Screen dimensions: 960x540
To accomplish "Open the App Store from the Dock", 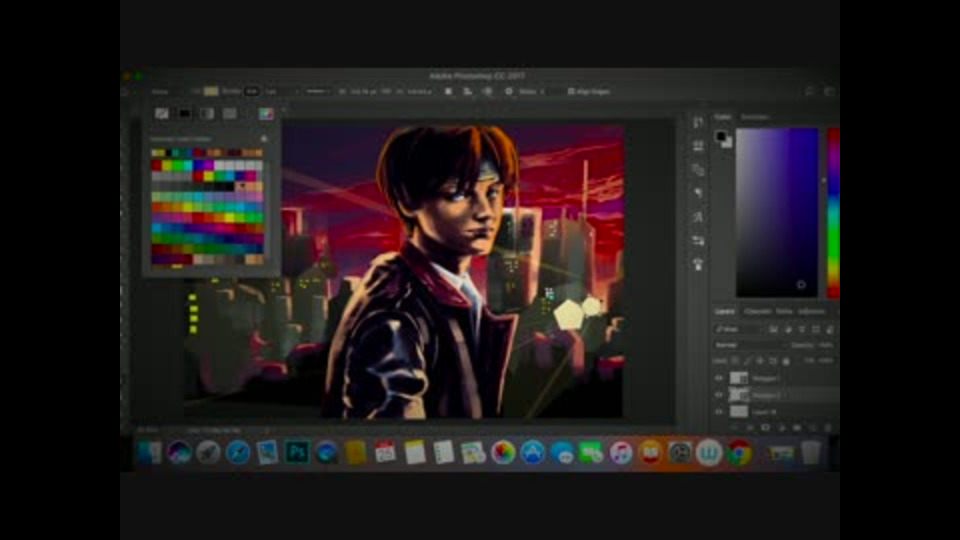I will (533, 453).
